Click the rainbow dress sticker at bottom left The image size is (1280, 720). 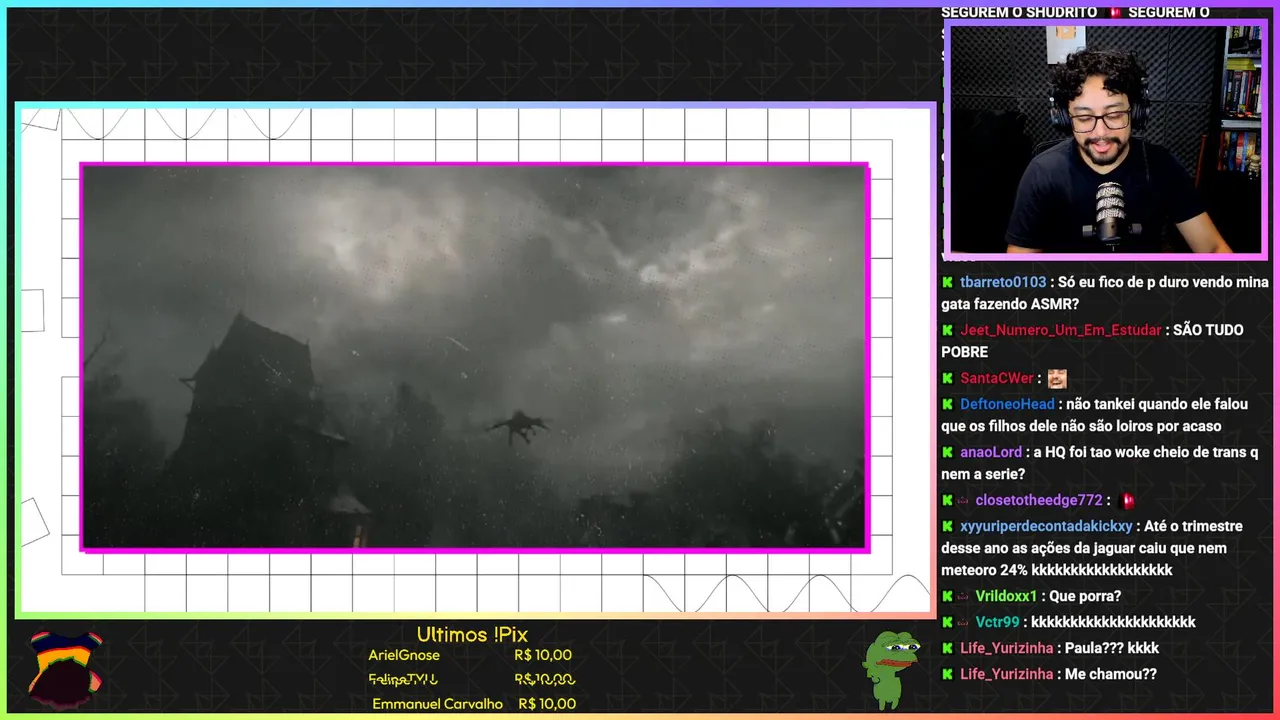click(65, 668)
